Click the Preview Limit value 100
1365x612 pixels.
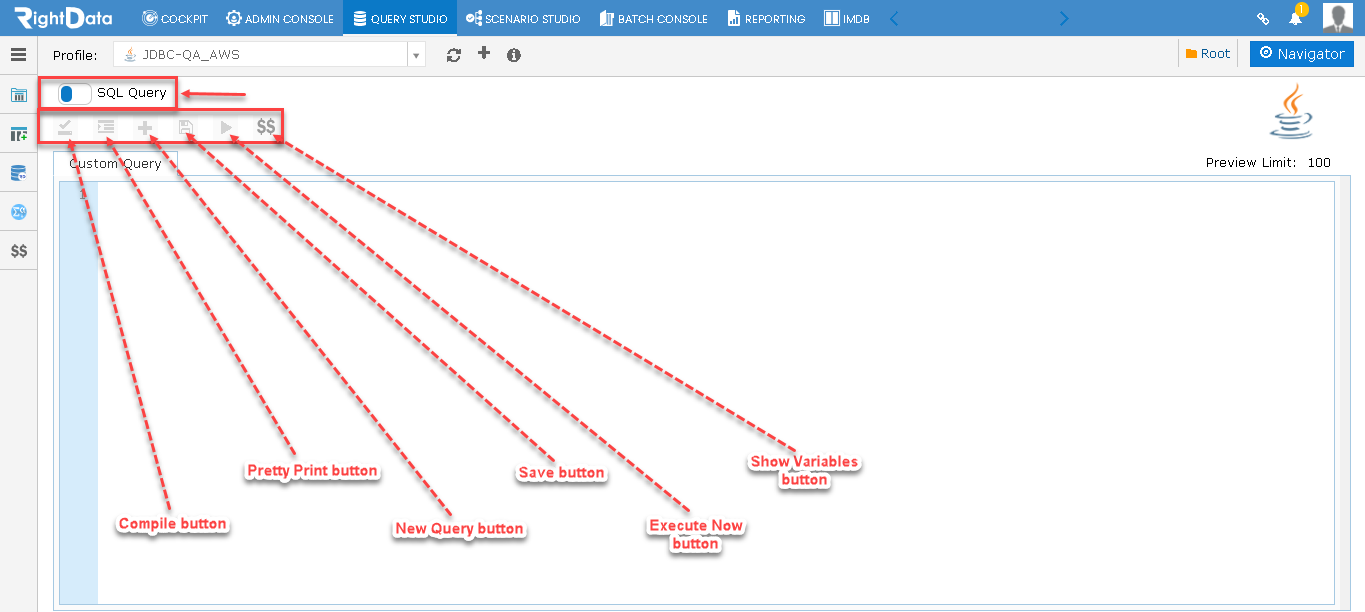point(1319,163)
